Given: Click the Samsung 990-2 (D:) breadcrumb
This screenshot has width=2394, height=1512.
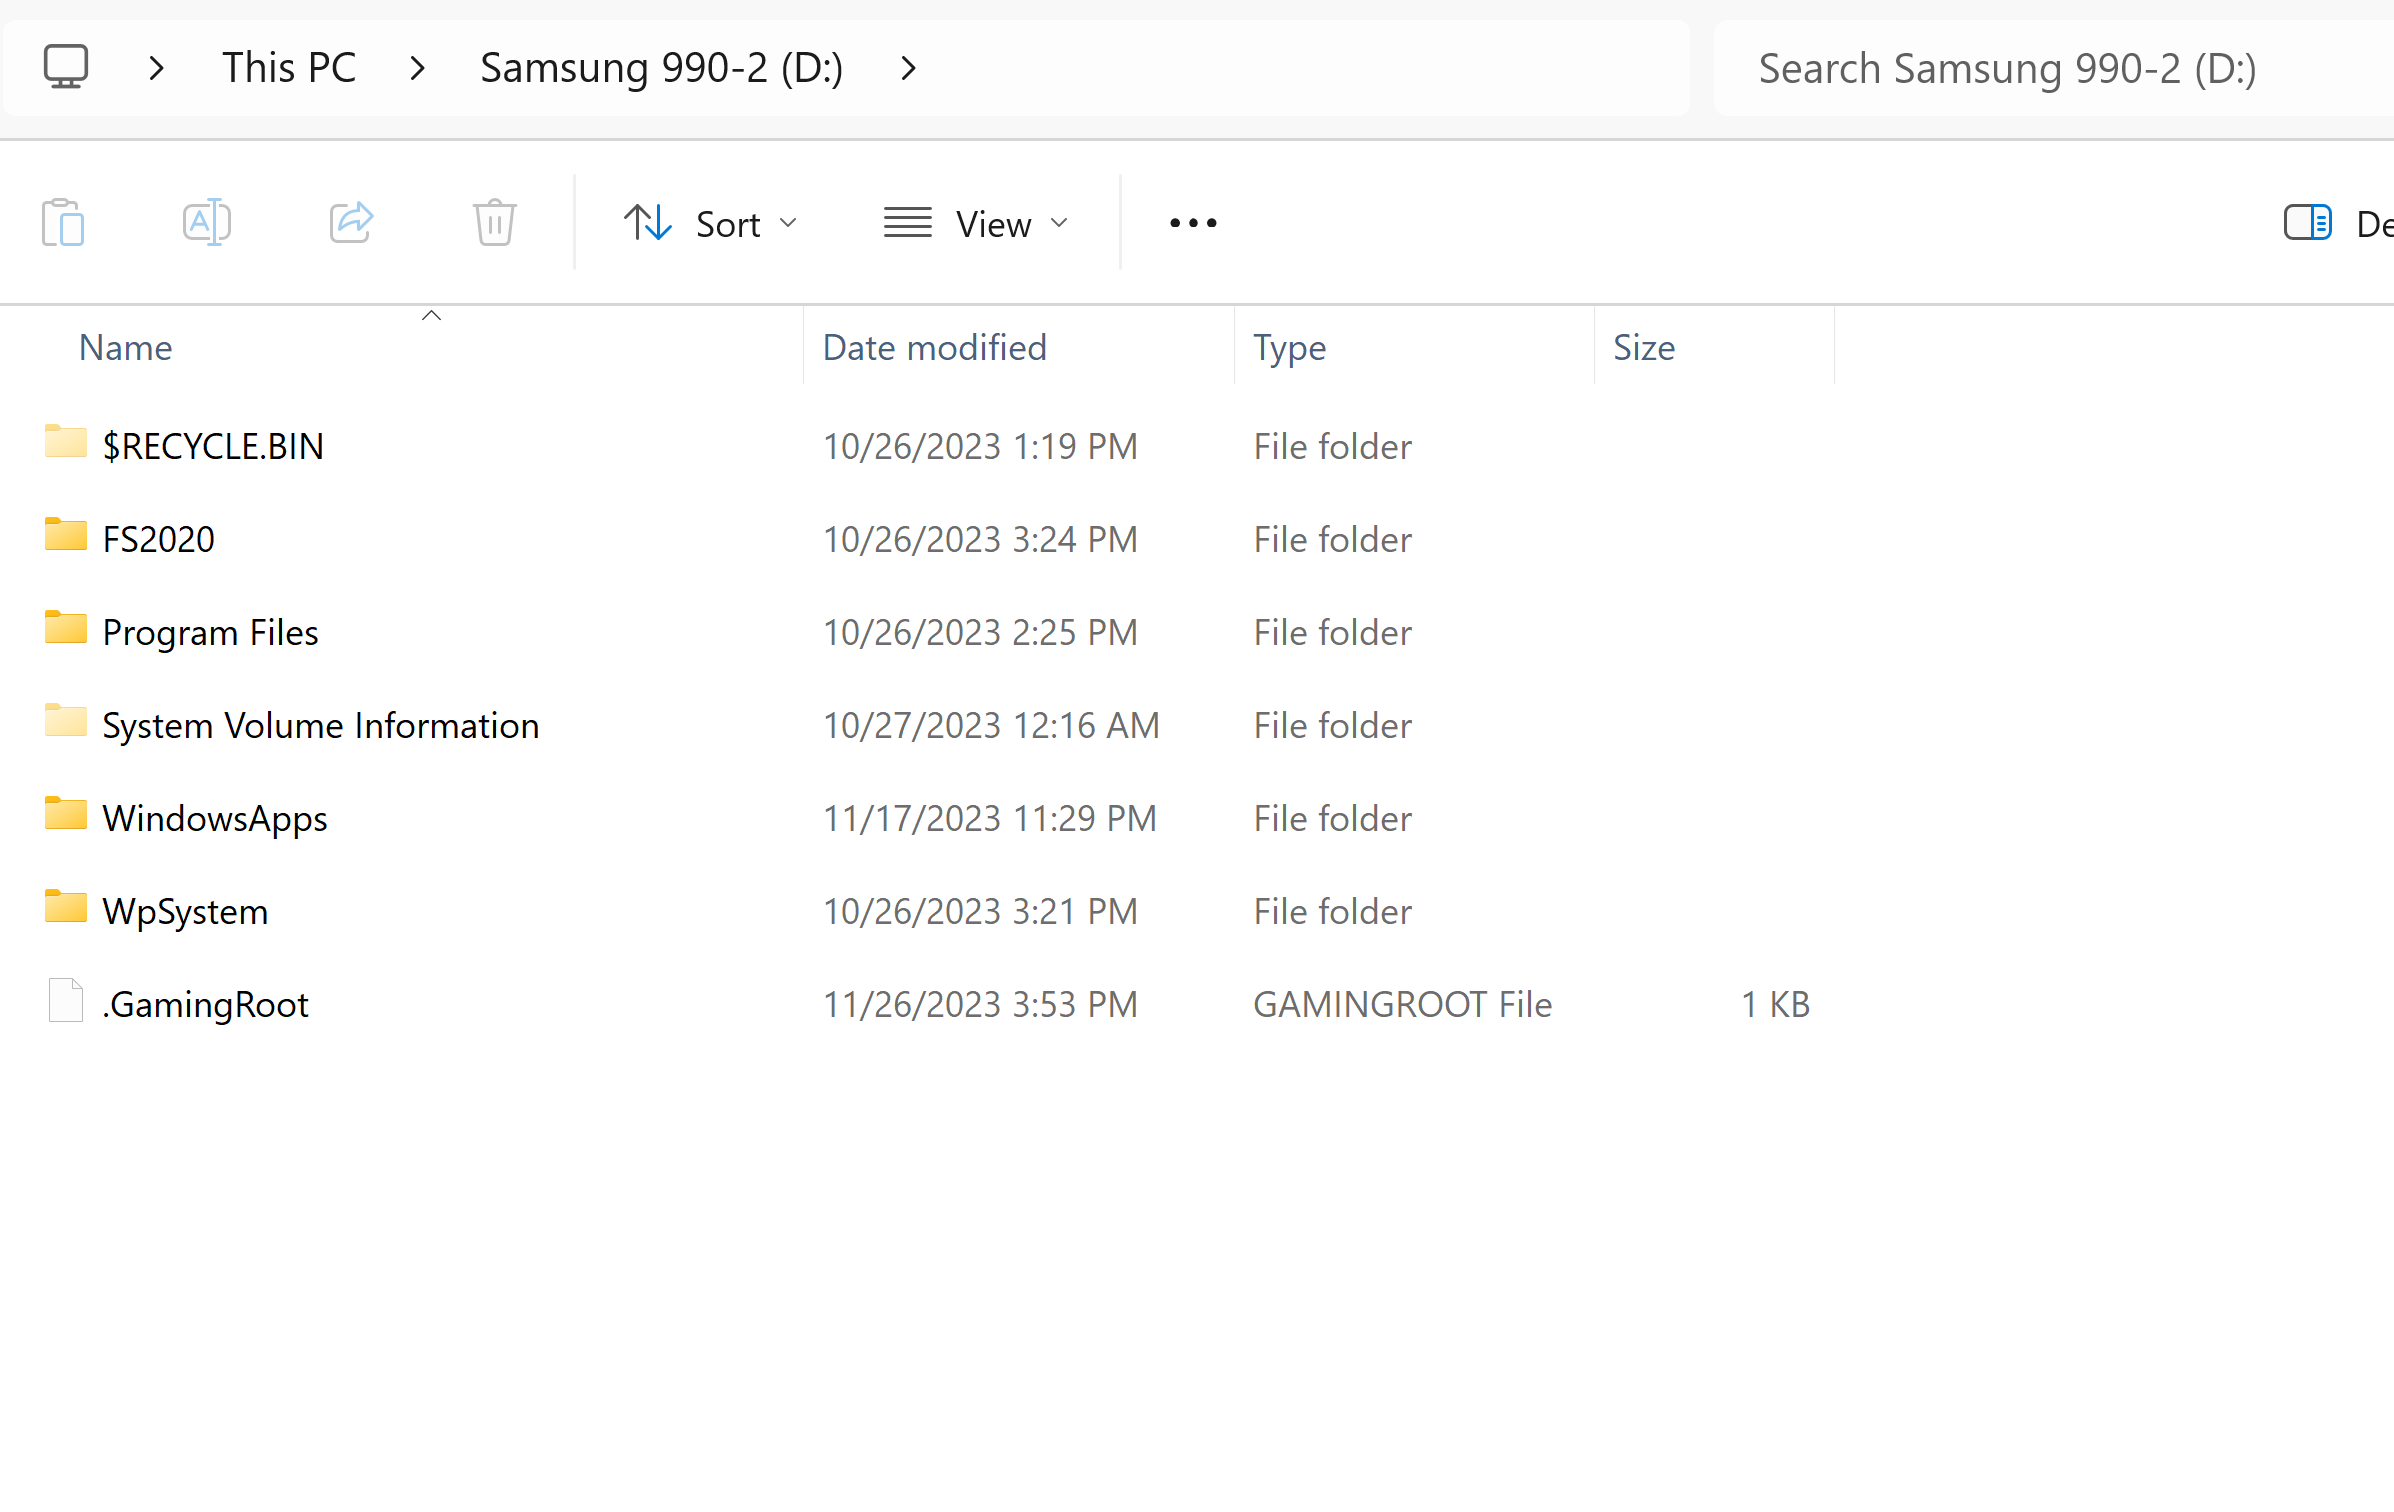Looking at the screenshot, I should [662, 67].
